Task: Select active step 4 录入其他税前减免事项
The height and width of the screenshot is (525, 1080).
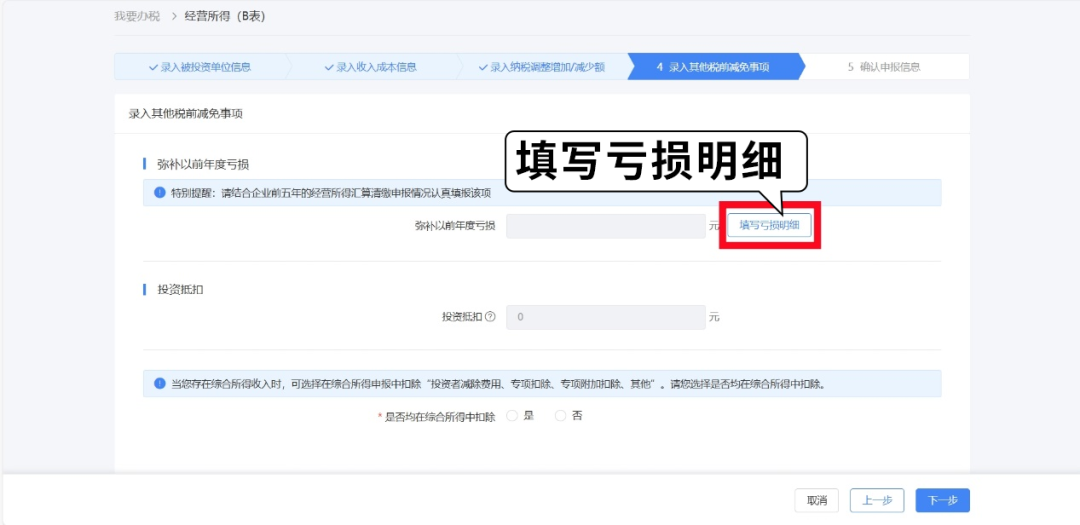Action: [713, 67]
